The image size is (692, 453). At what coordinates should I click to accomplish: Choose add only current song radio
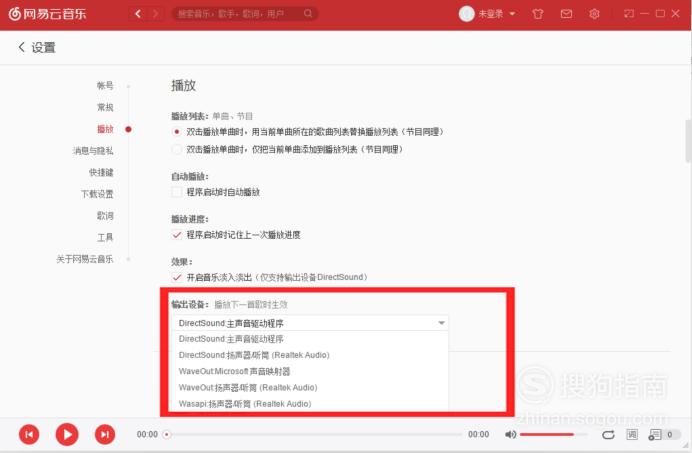(177, 149)
